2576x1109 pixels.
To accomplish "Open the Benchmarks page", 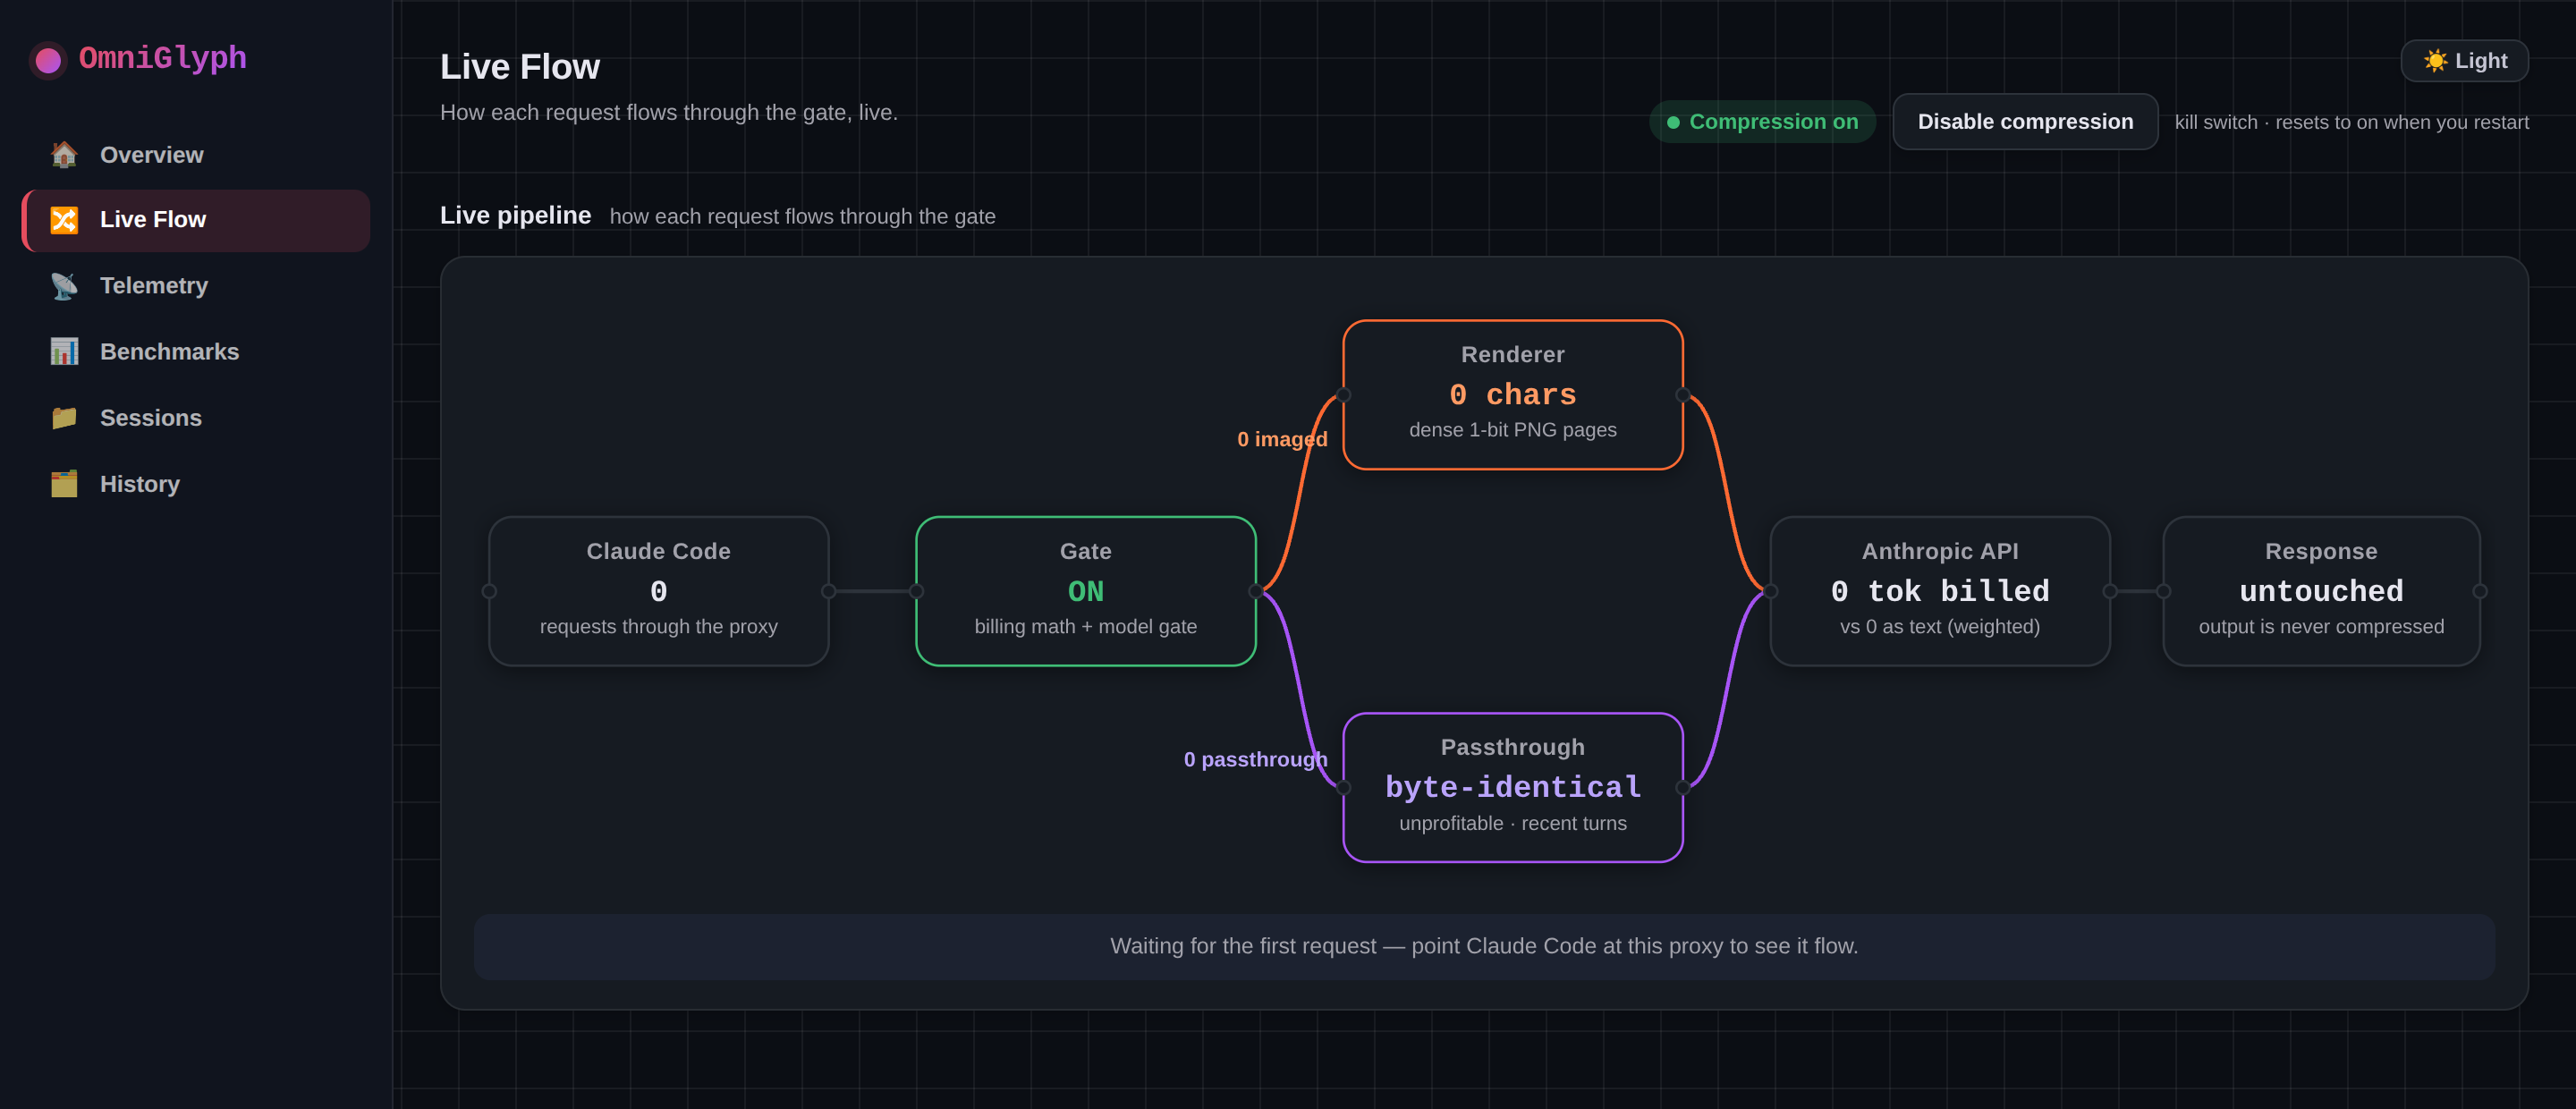I will pyautogui.click(x=196, y=352).
